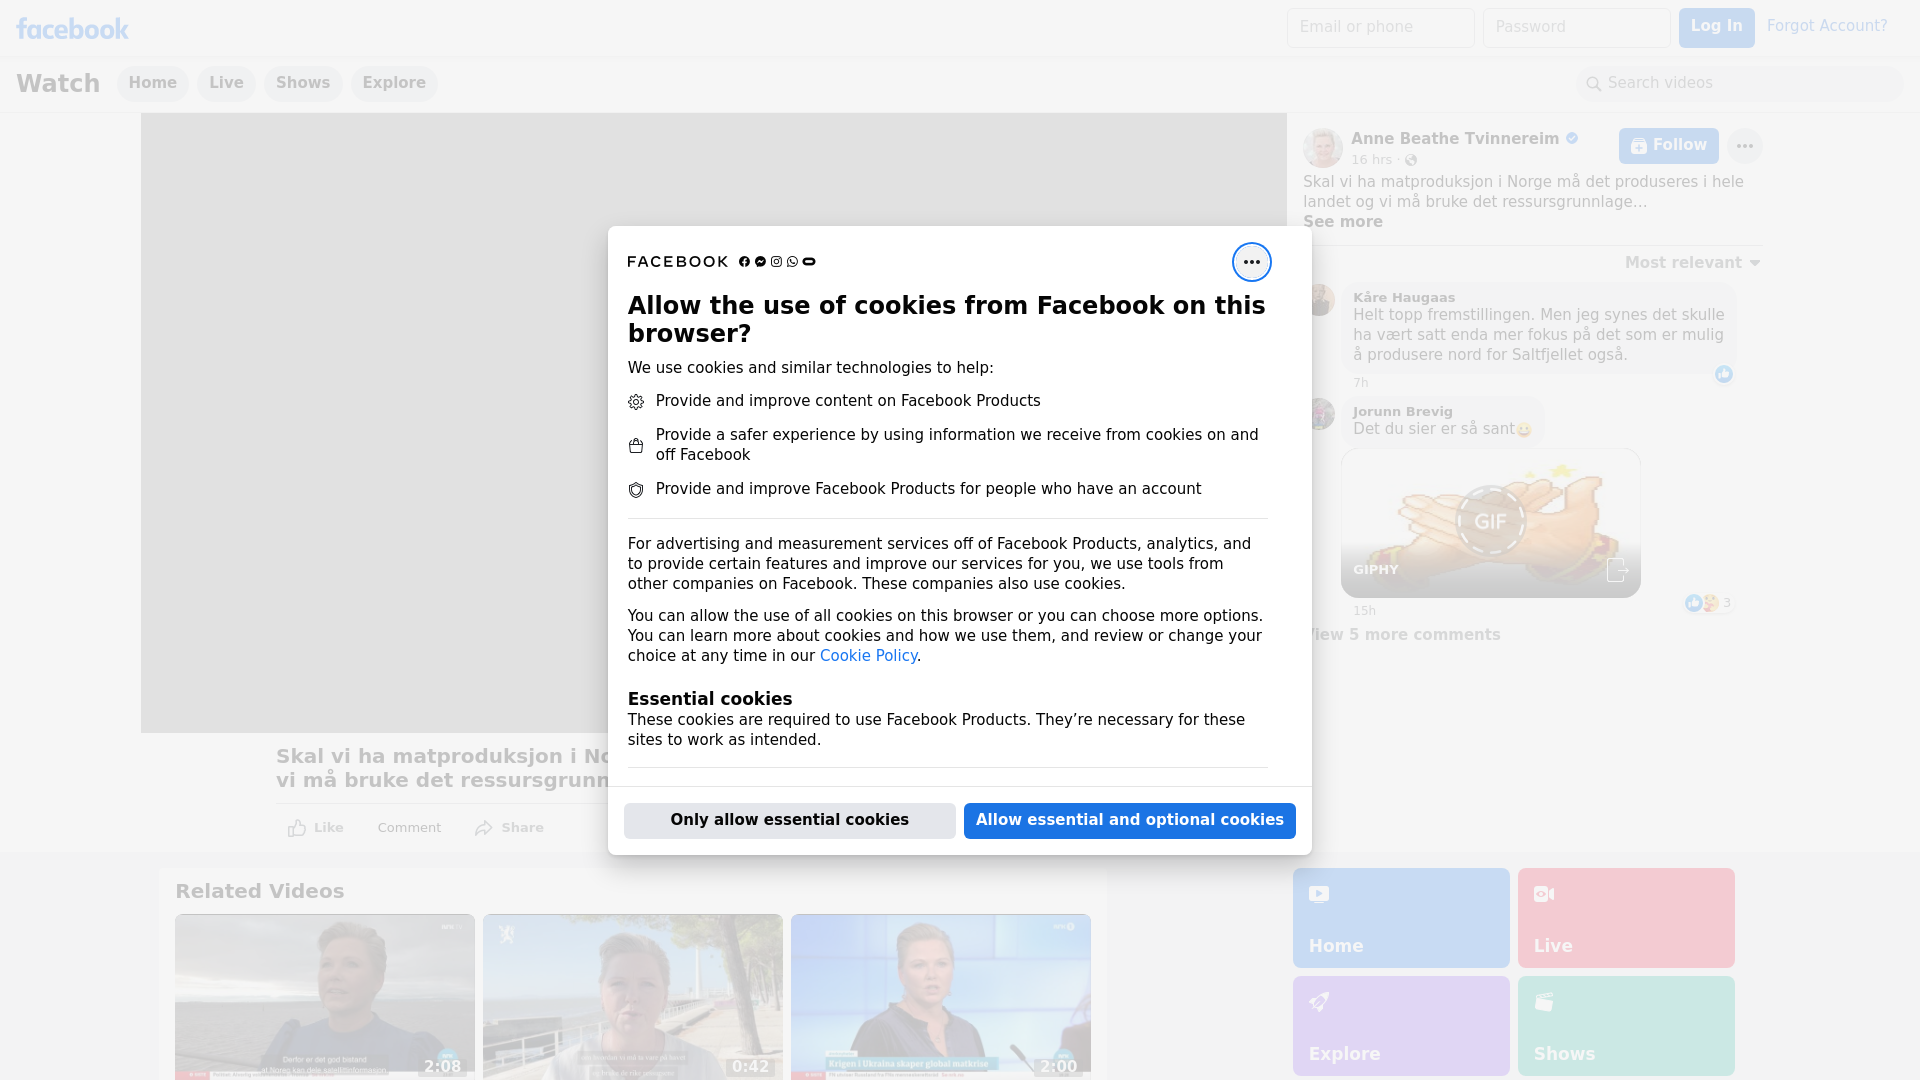Open the Live tab in Watch
This screenshot has height=1080, width=1920.
(x=226, y=84)
